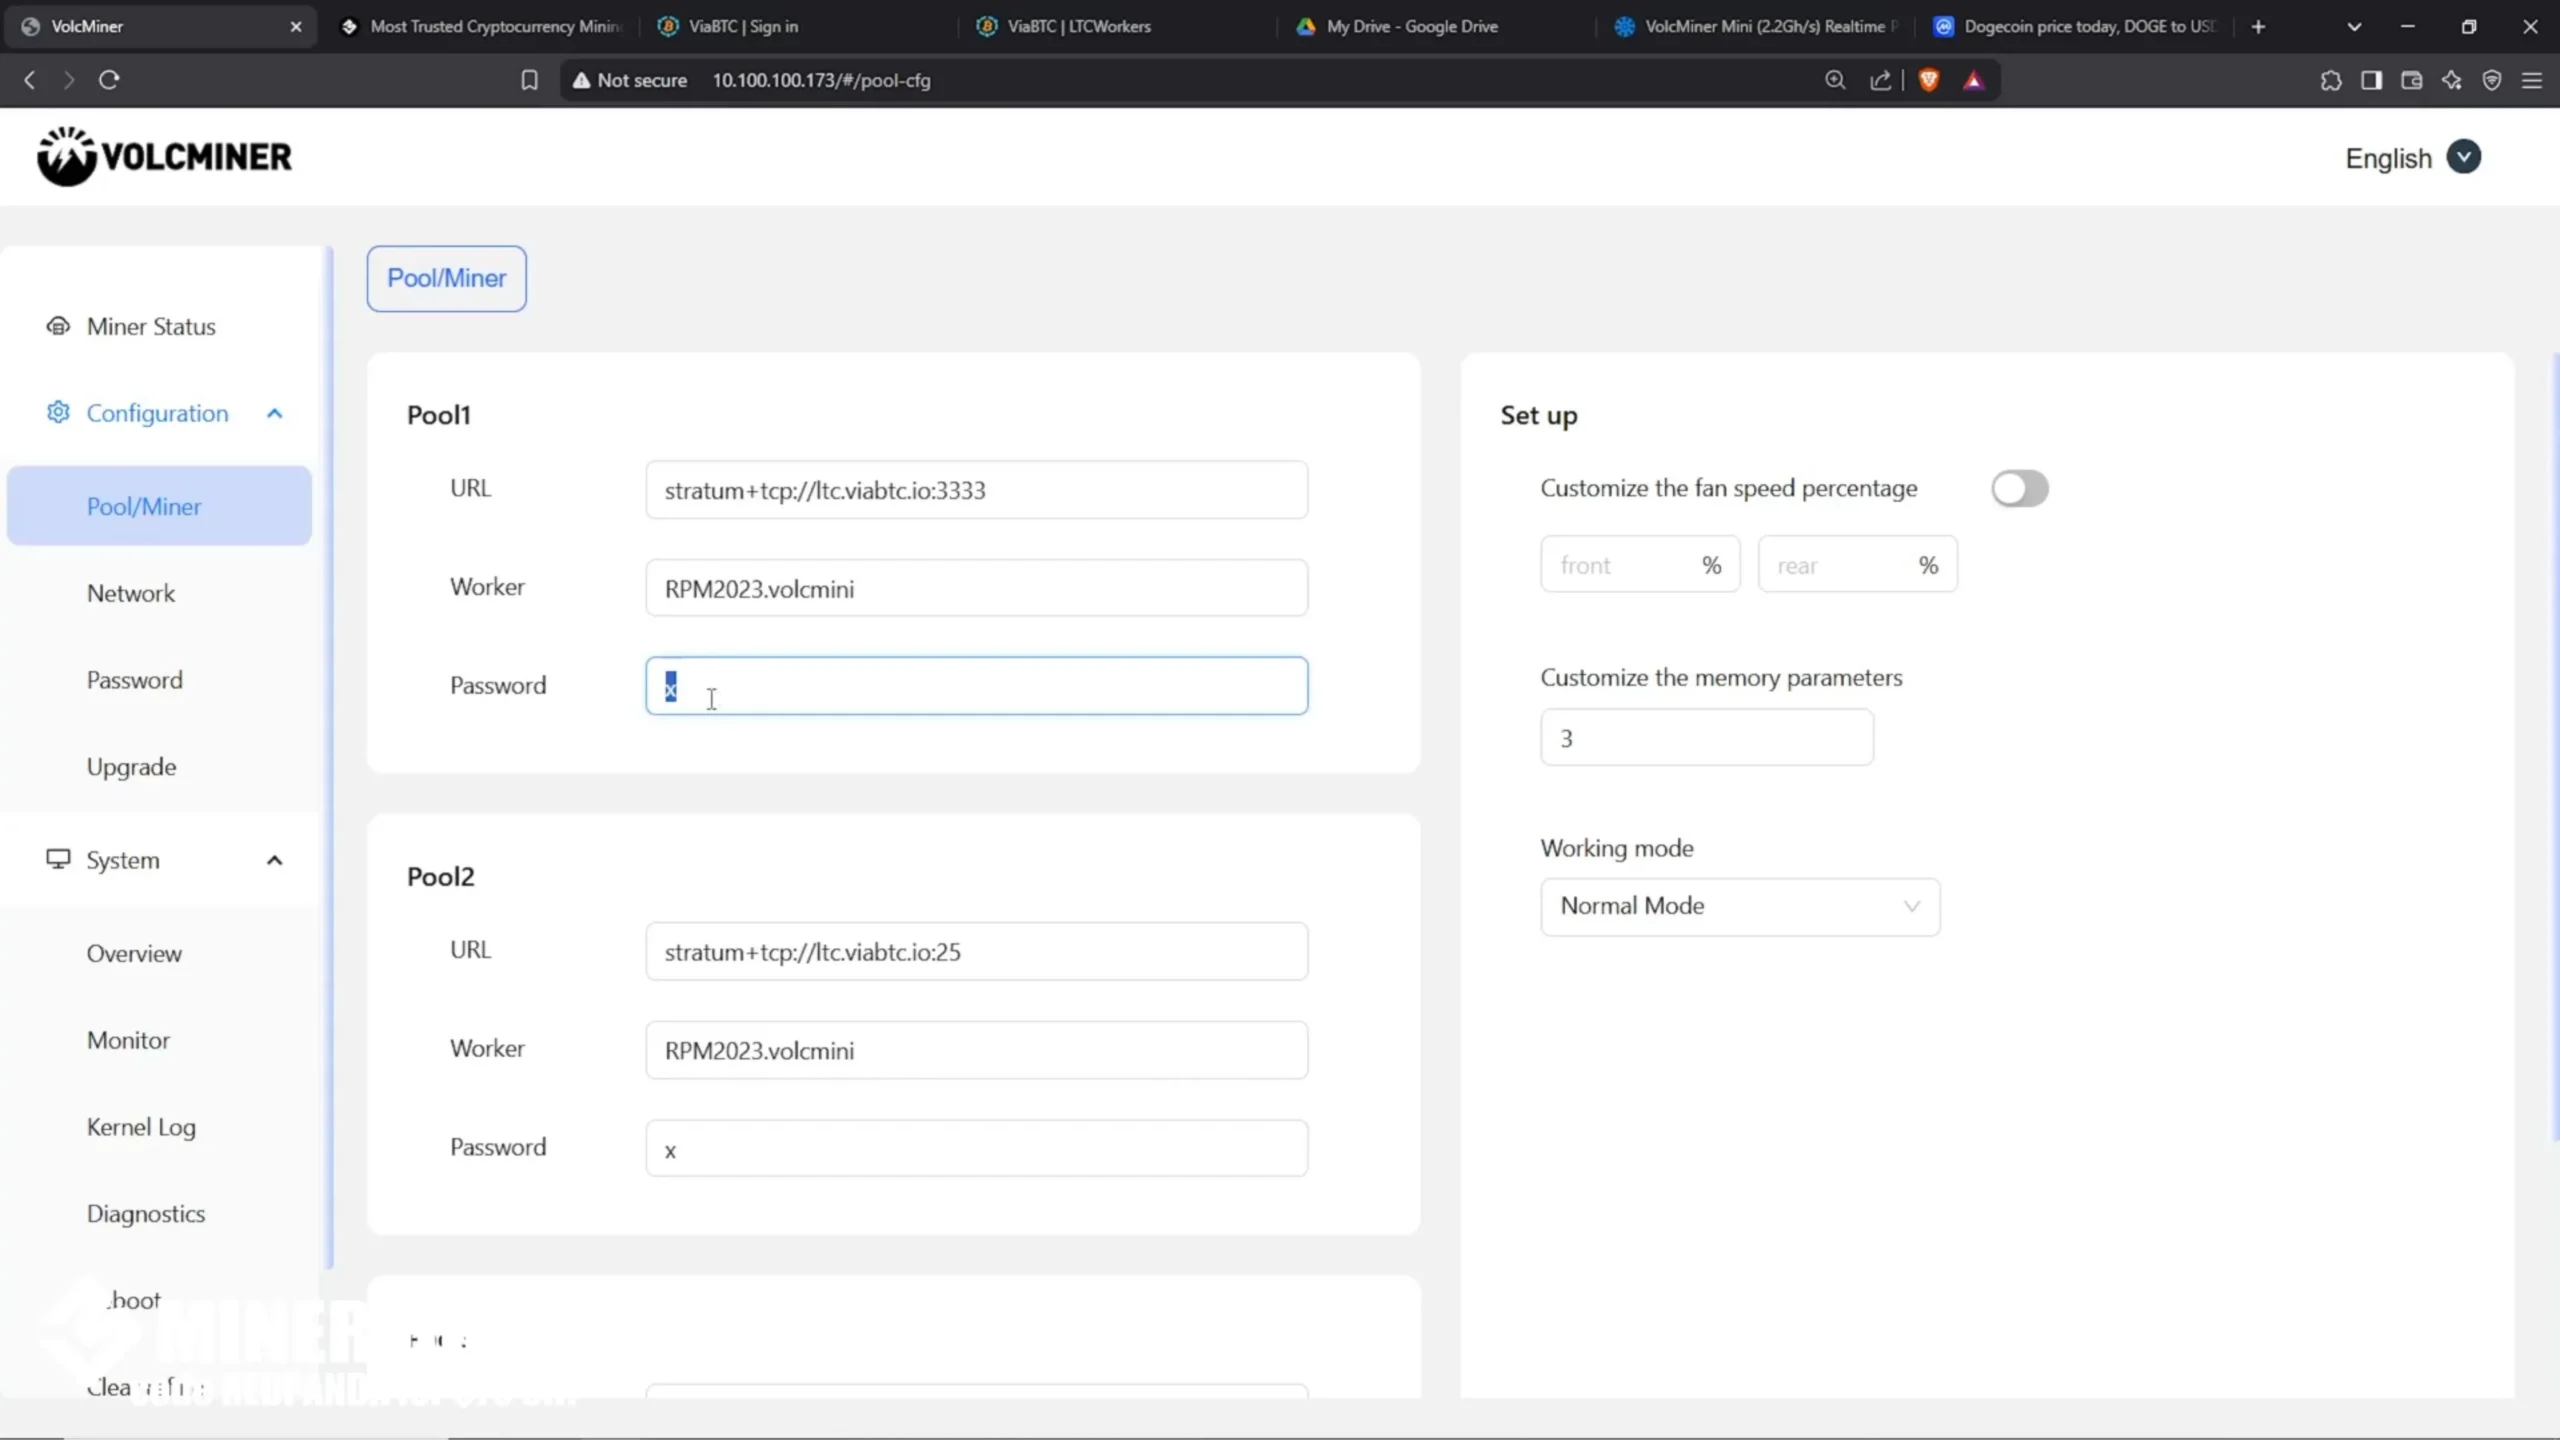
Task: Open the Brave wallet icon
Action: coord(2411,80)
